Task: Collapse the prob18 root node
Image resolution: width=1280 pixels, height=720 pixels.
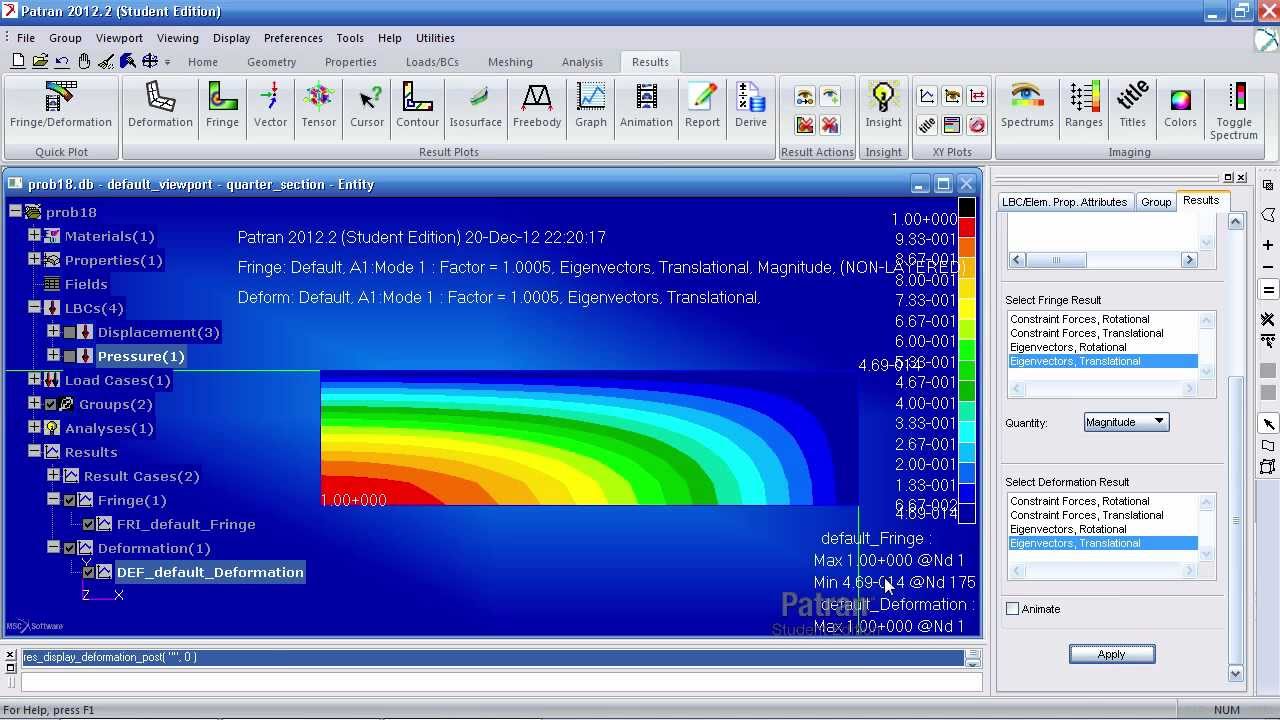Action: [x=15, y=211]
